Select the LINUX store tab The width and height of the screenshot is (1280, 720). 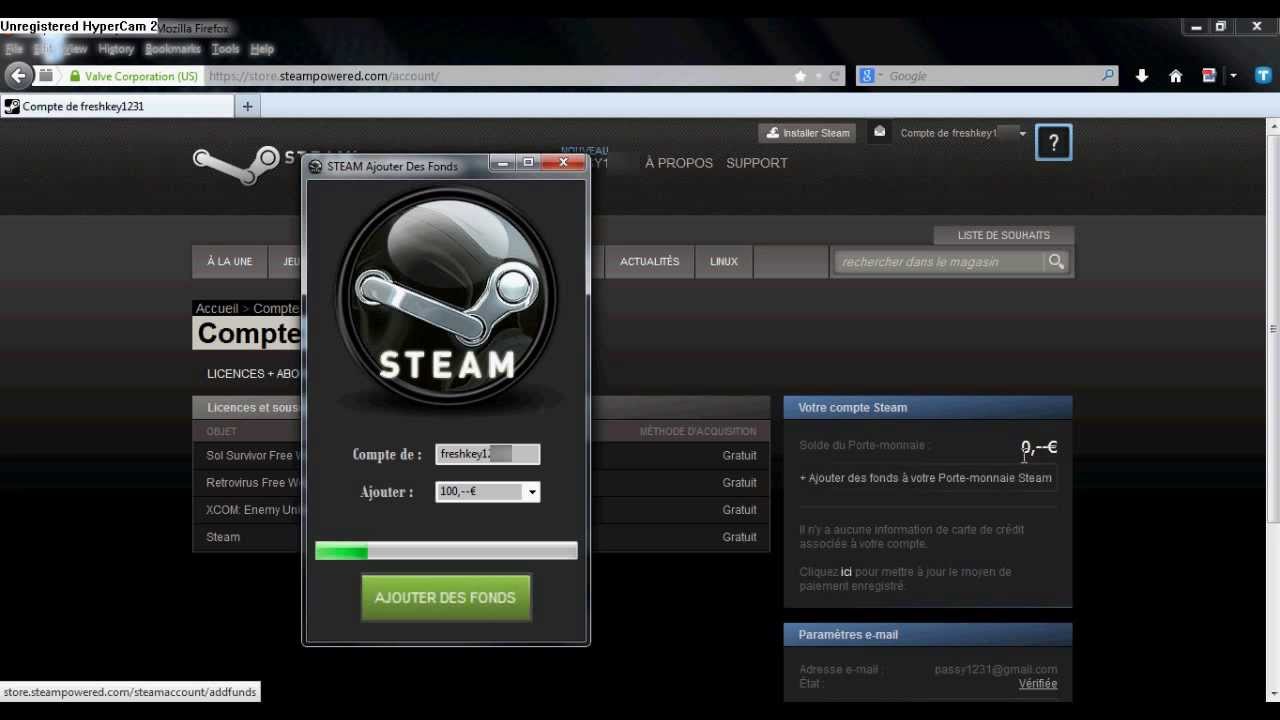click(724, 261)
